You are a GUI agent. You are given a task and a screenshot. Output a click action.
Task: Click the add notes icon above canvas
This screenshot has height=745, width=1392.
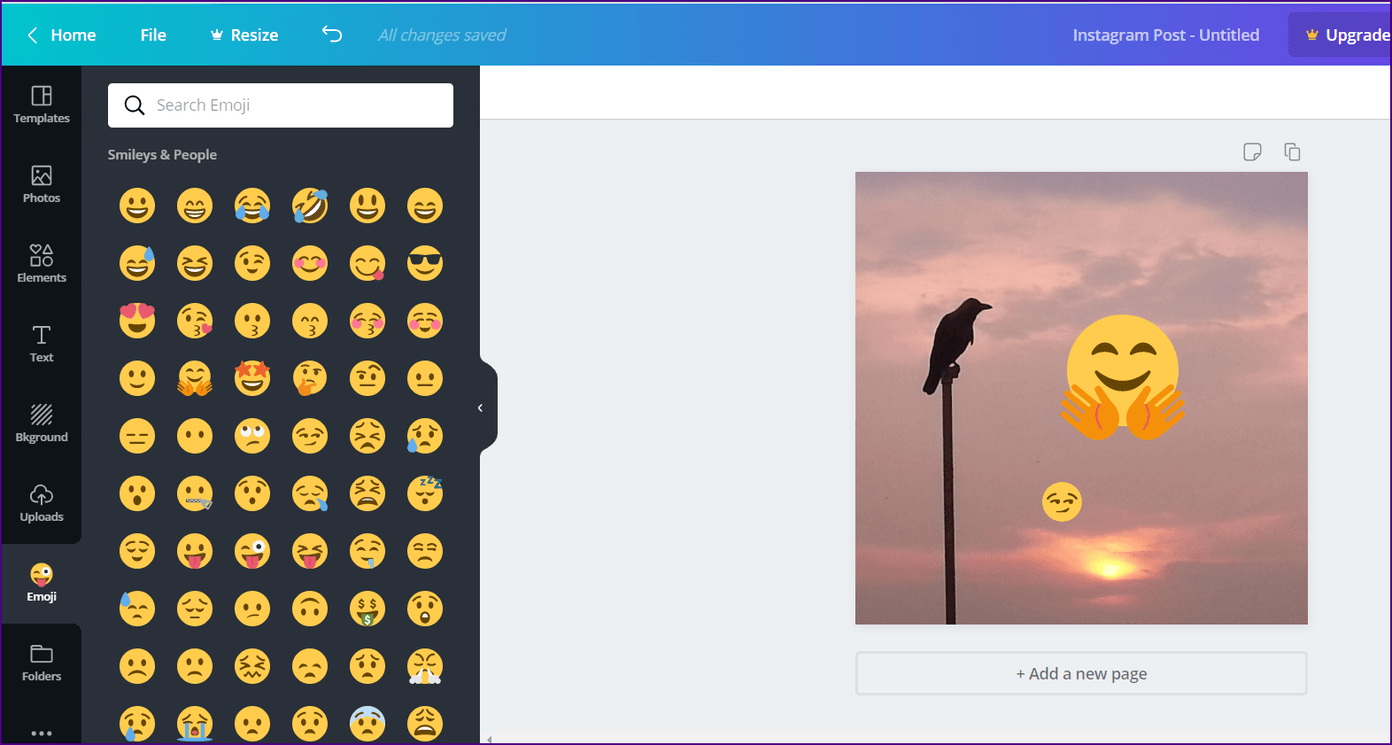coord(1252,152)
